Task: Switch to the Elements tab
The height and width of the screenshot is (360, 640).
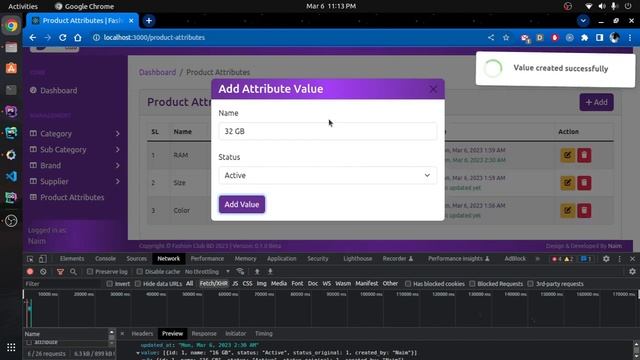Action: 72,259
